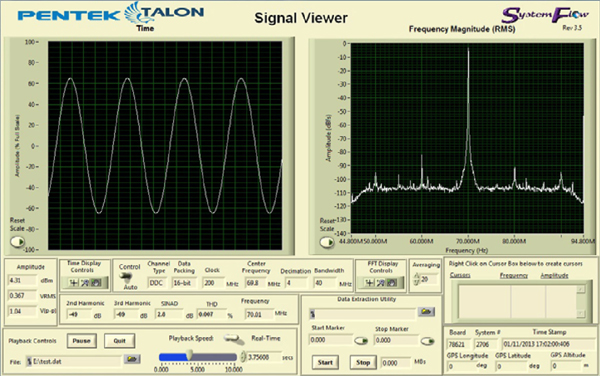Open file browser for playback File path

(132, 359)
